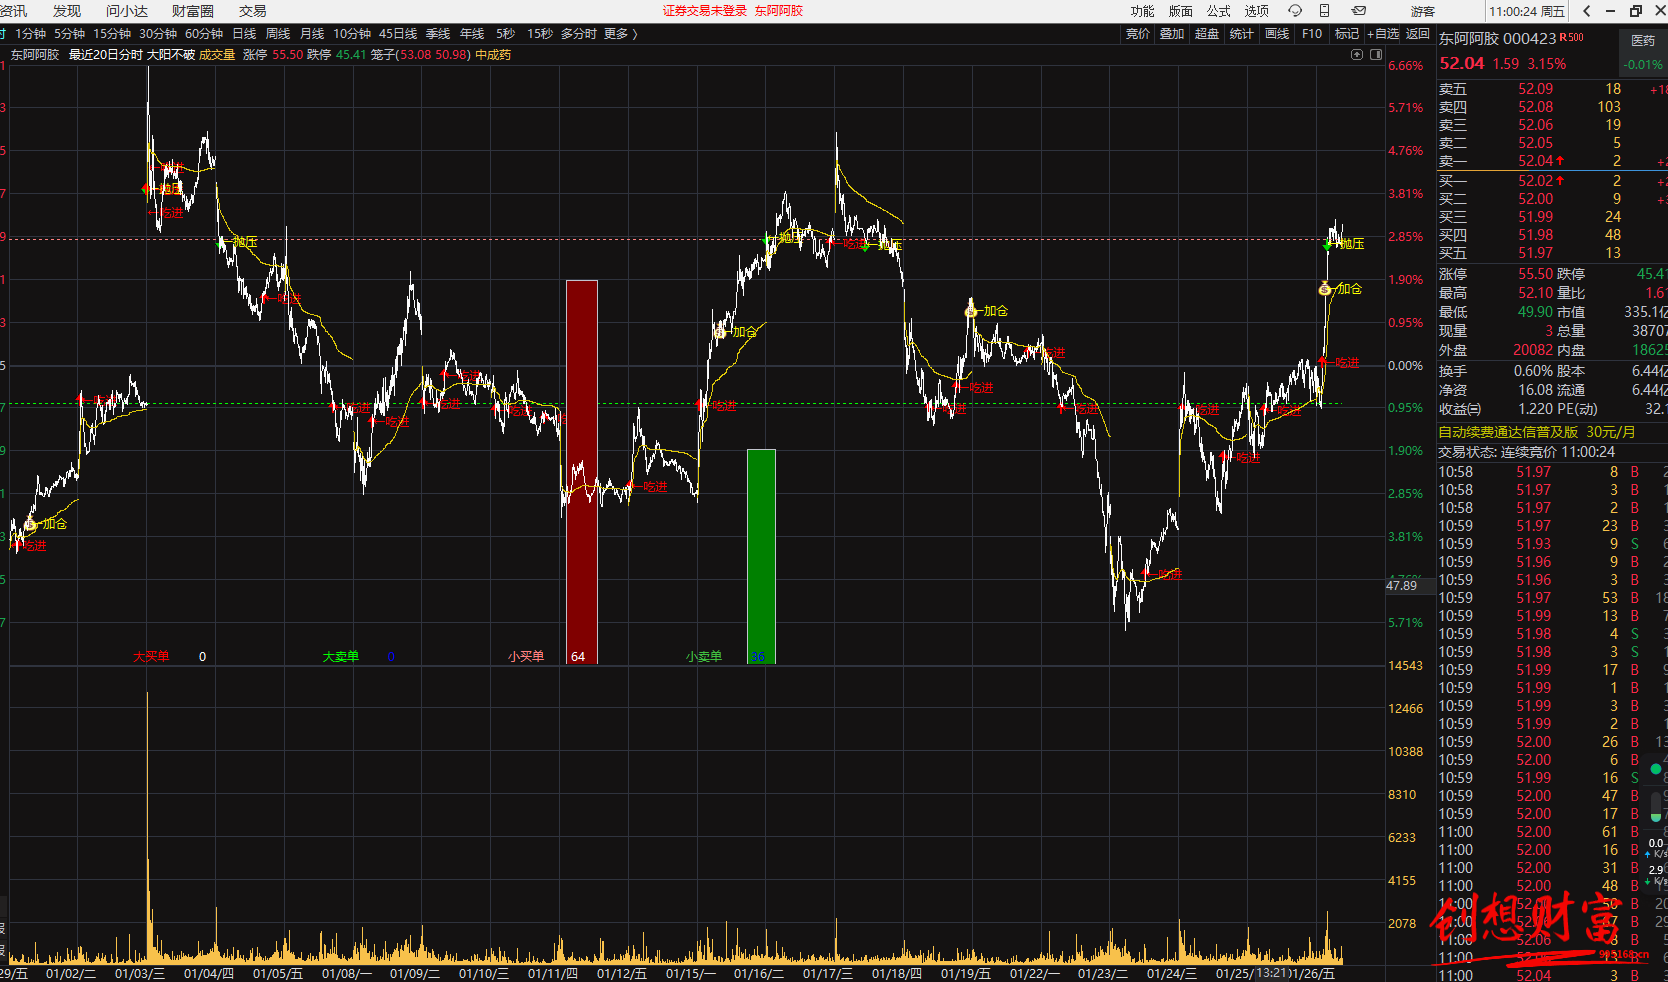
Task: Click the 竞价 toolbar button
Action: click(x=1138, y=34)
